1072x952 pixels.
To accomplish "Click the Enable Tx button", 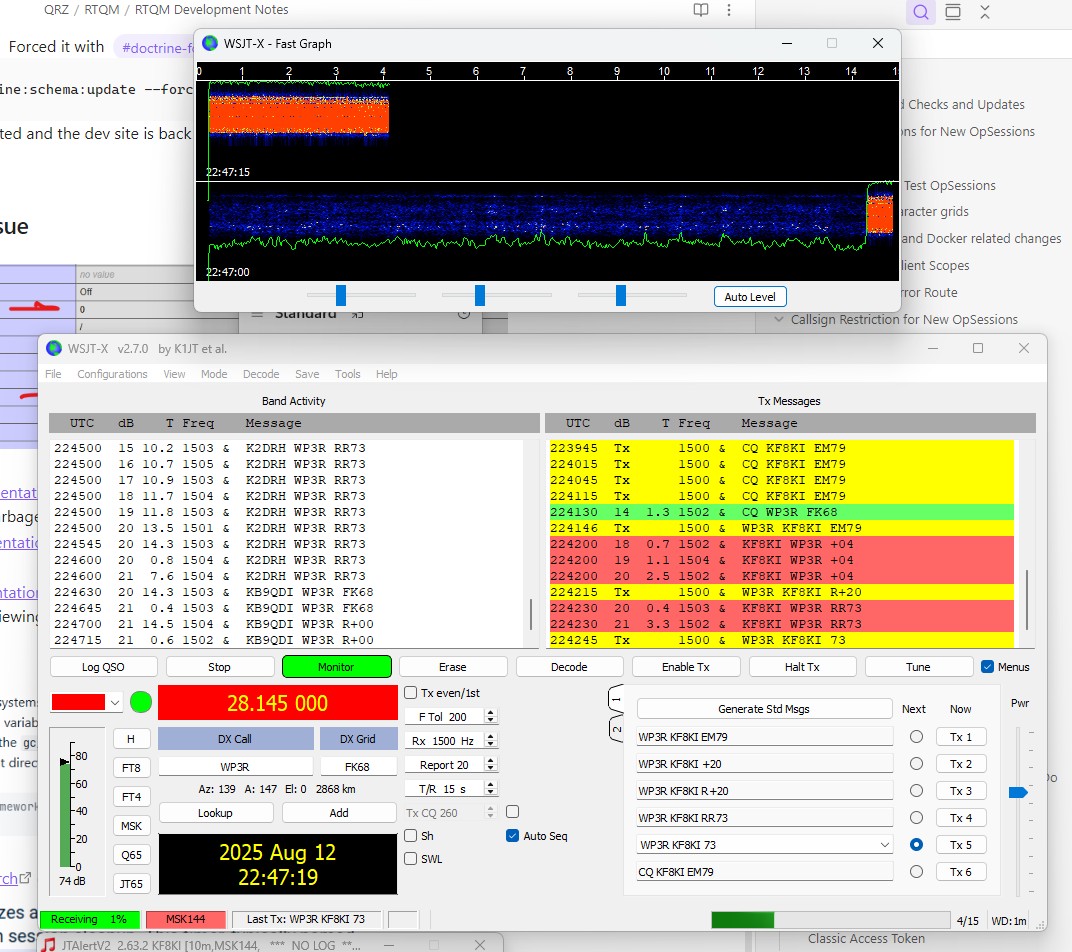I will tap(686, 667).
